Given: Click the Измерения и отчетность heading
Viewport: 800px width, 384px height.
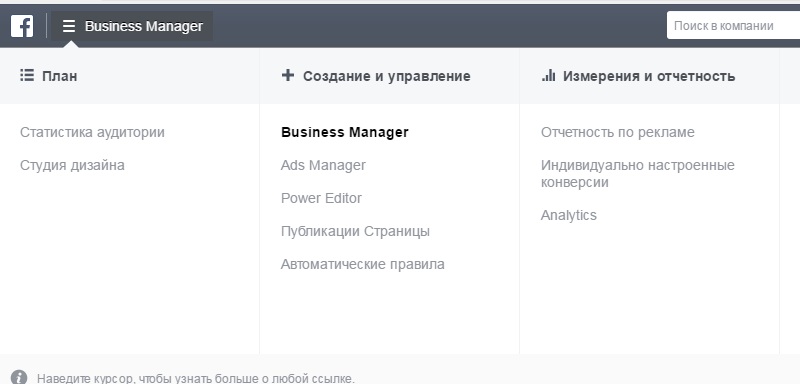Looking at the screenshot, I should click(x=649, y=76).
